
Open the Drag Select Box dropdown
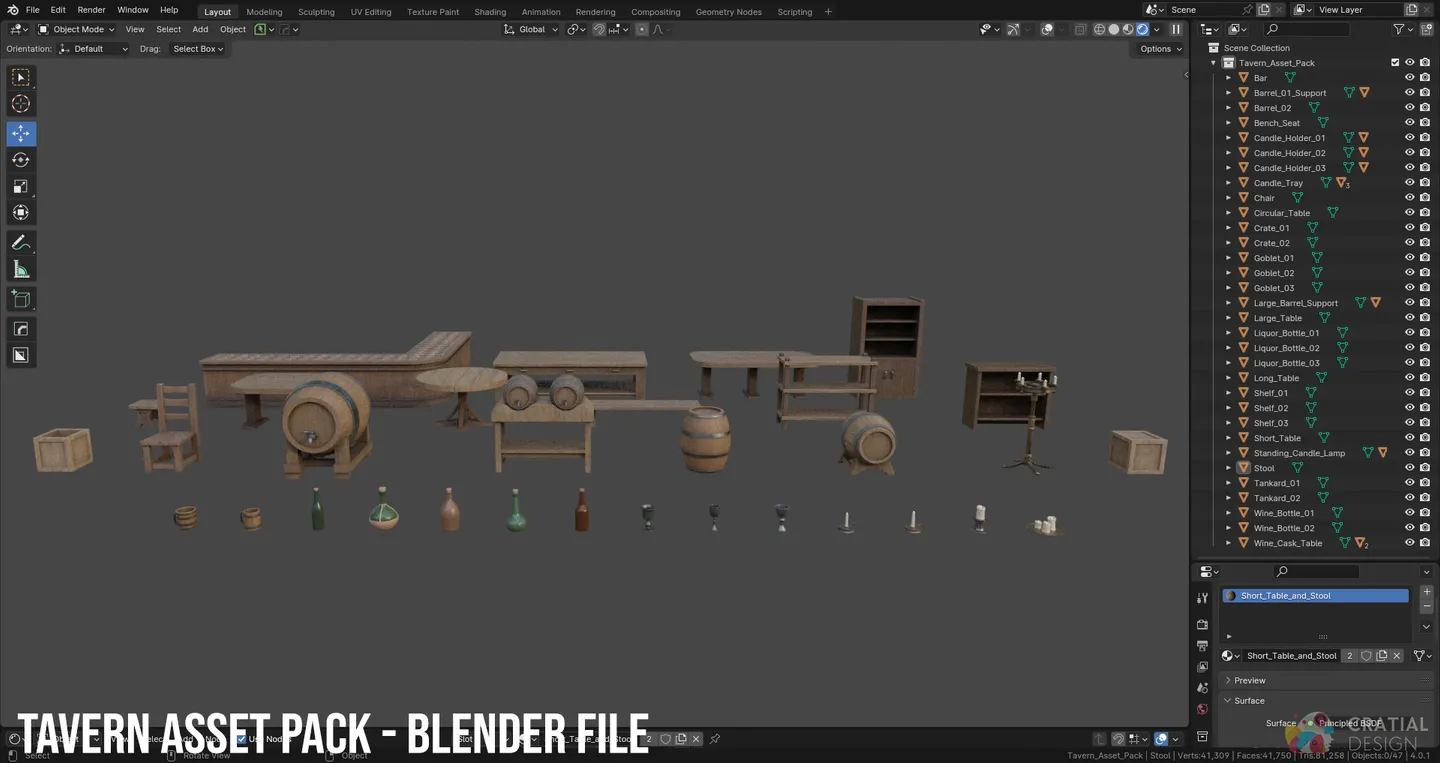[198, 48]
